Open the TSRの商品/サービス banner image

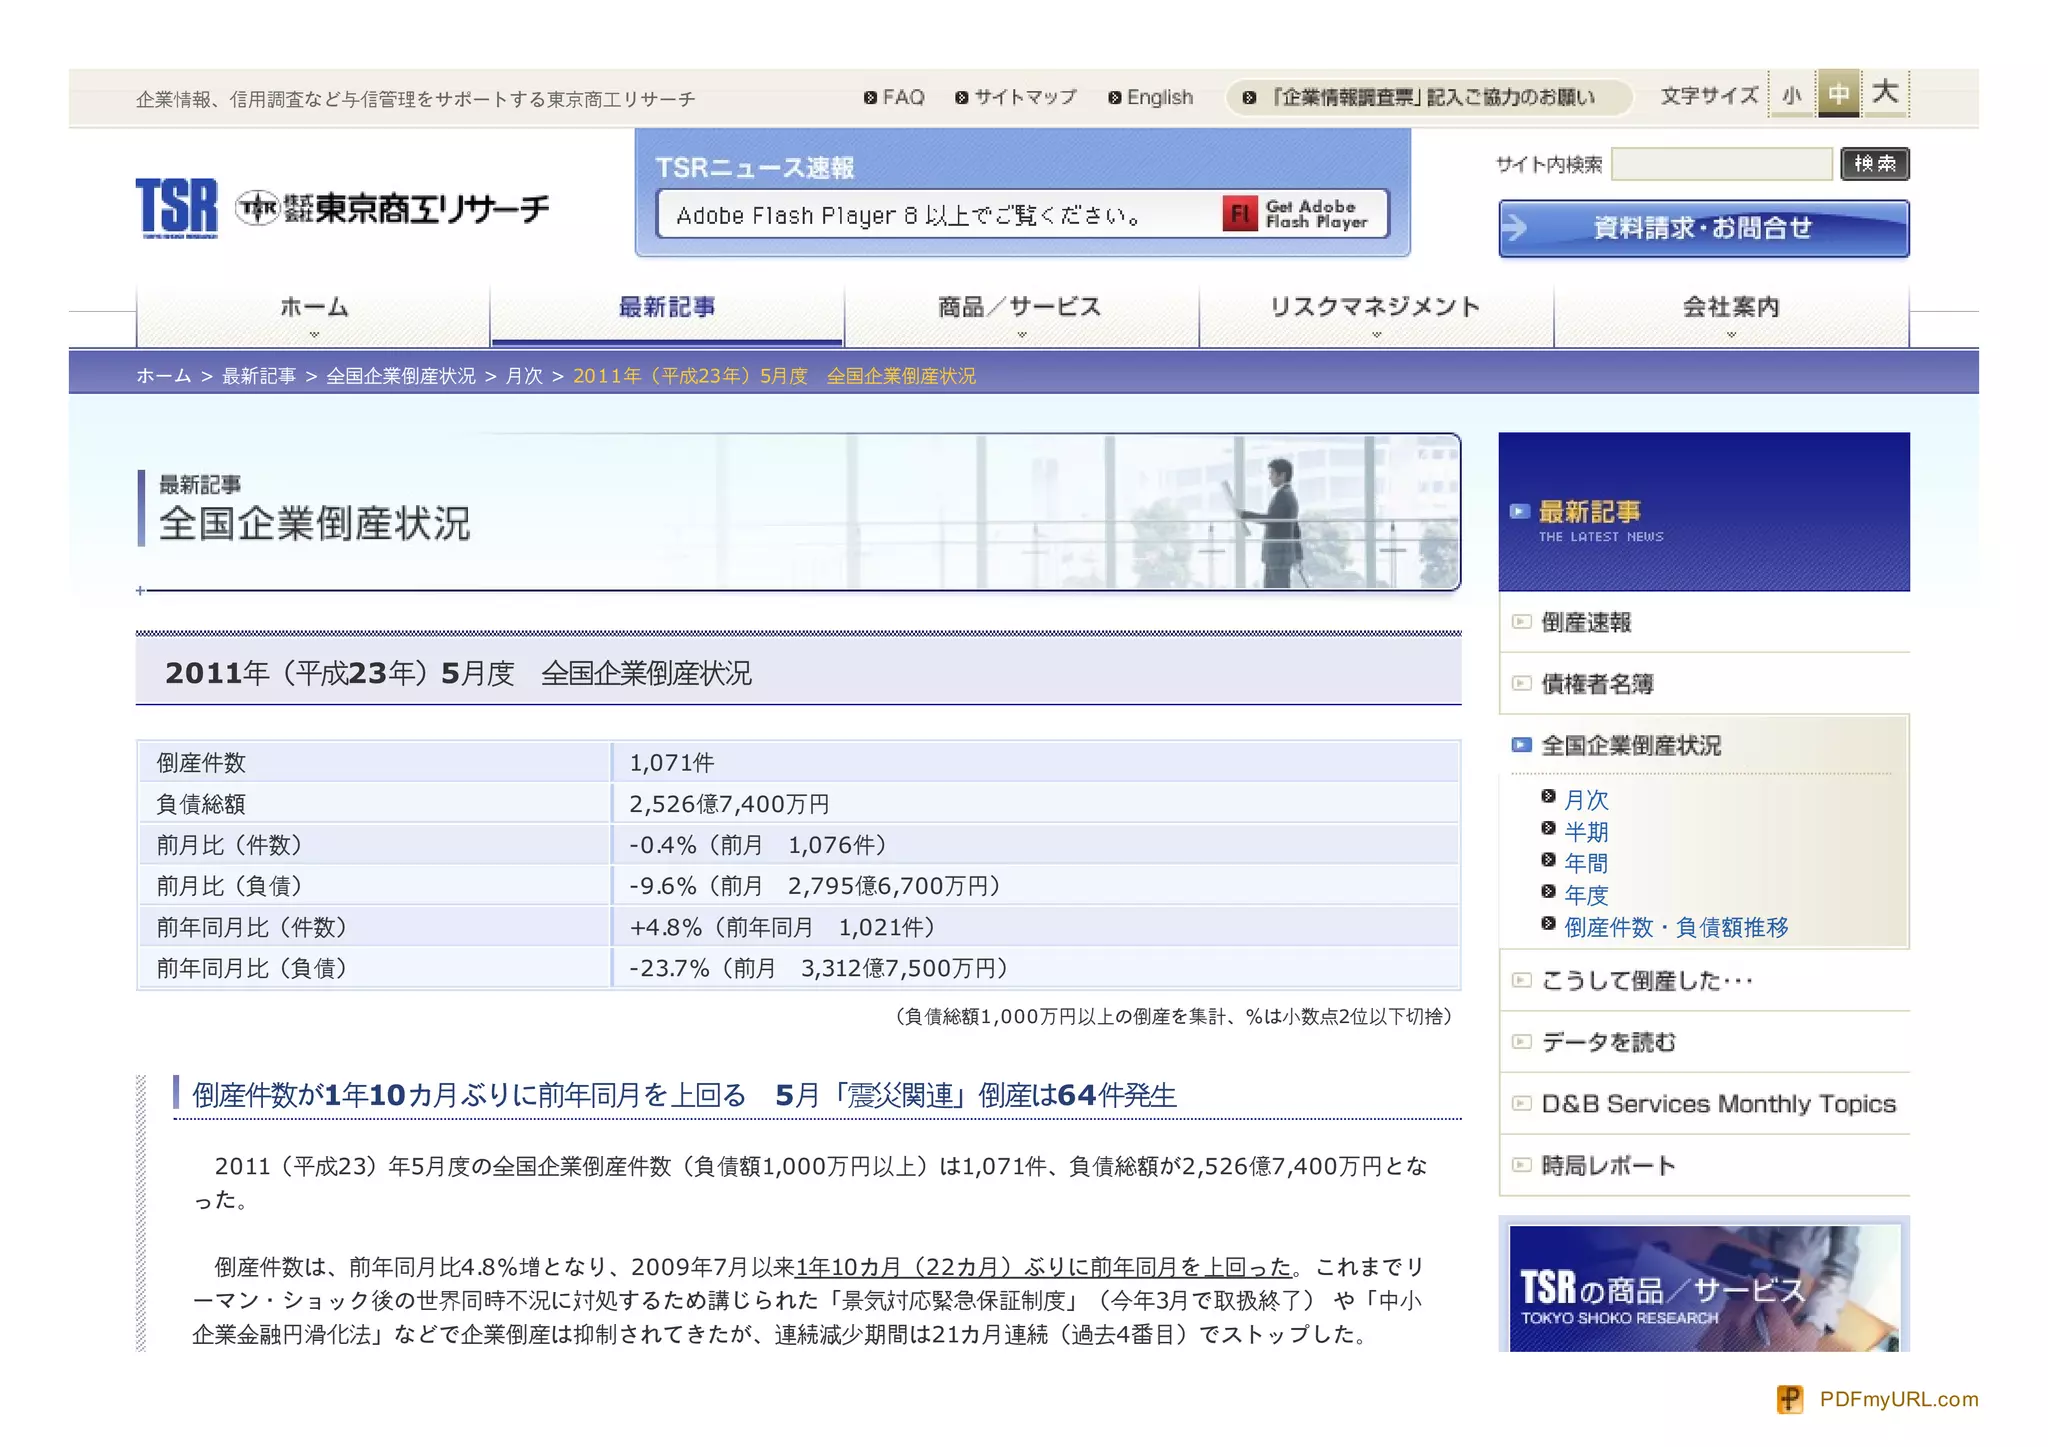click(1704, 1288)
